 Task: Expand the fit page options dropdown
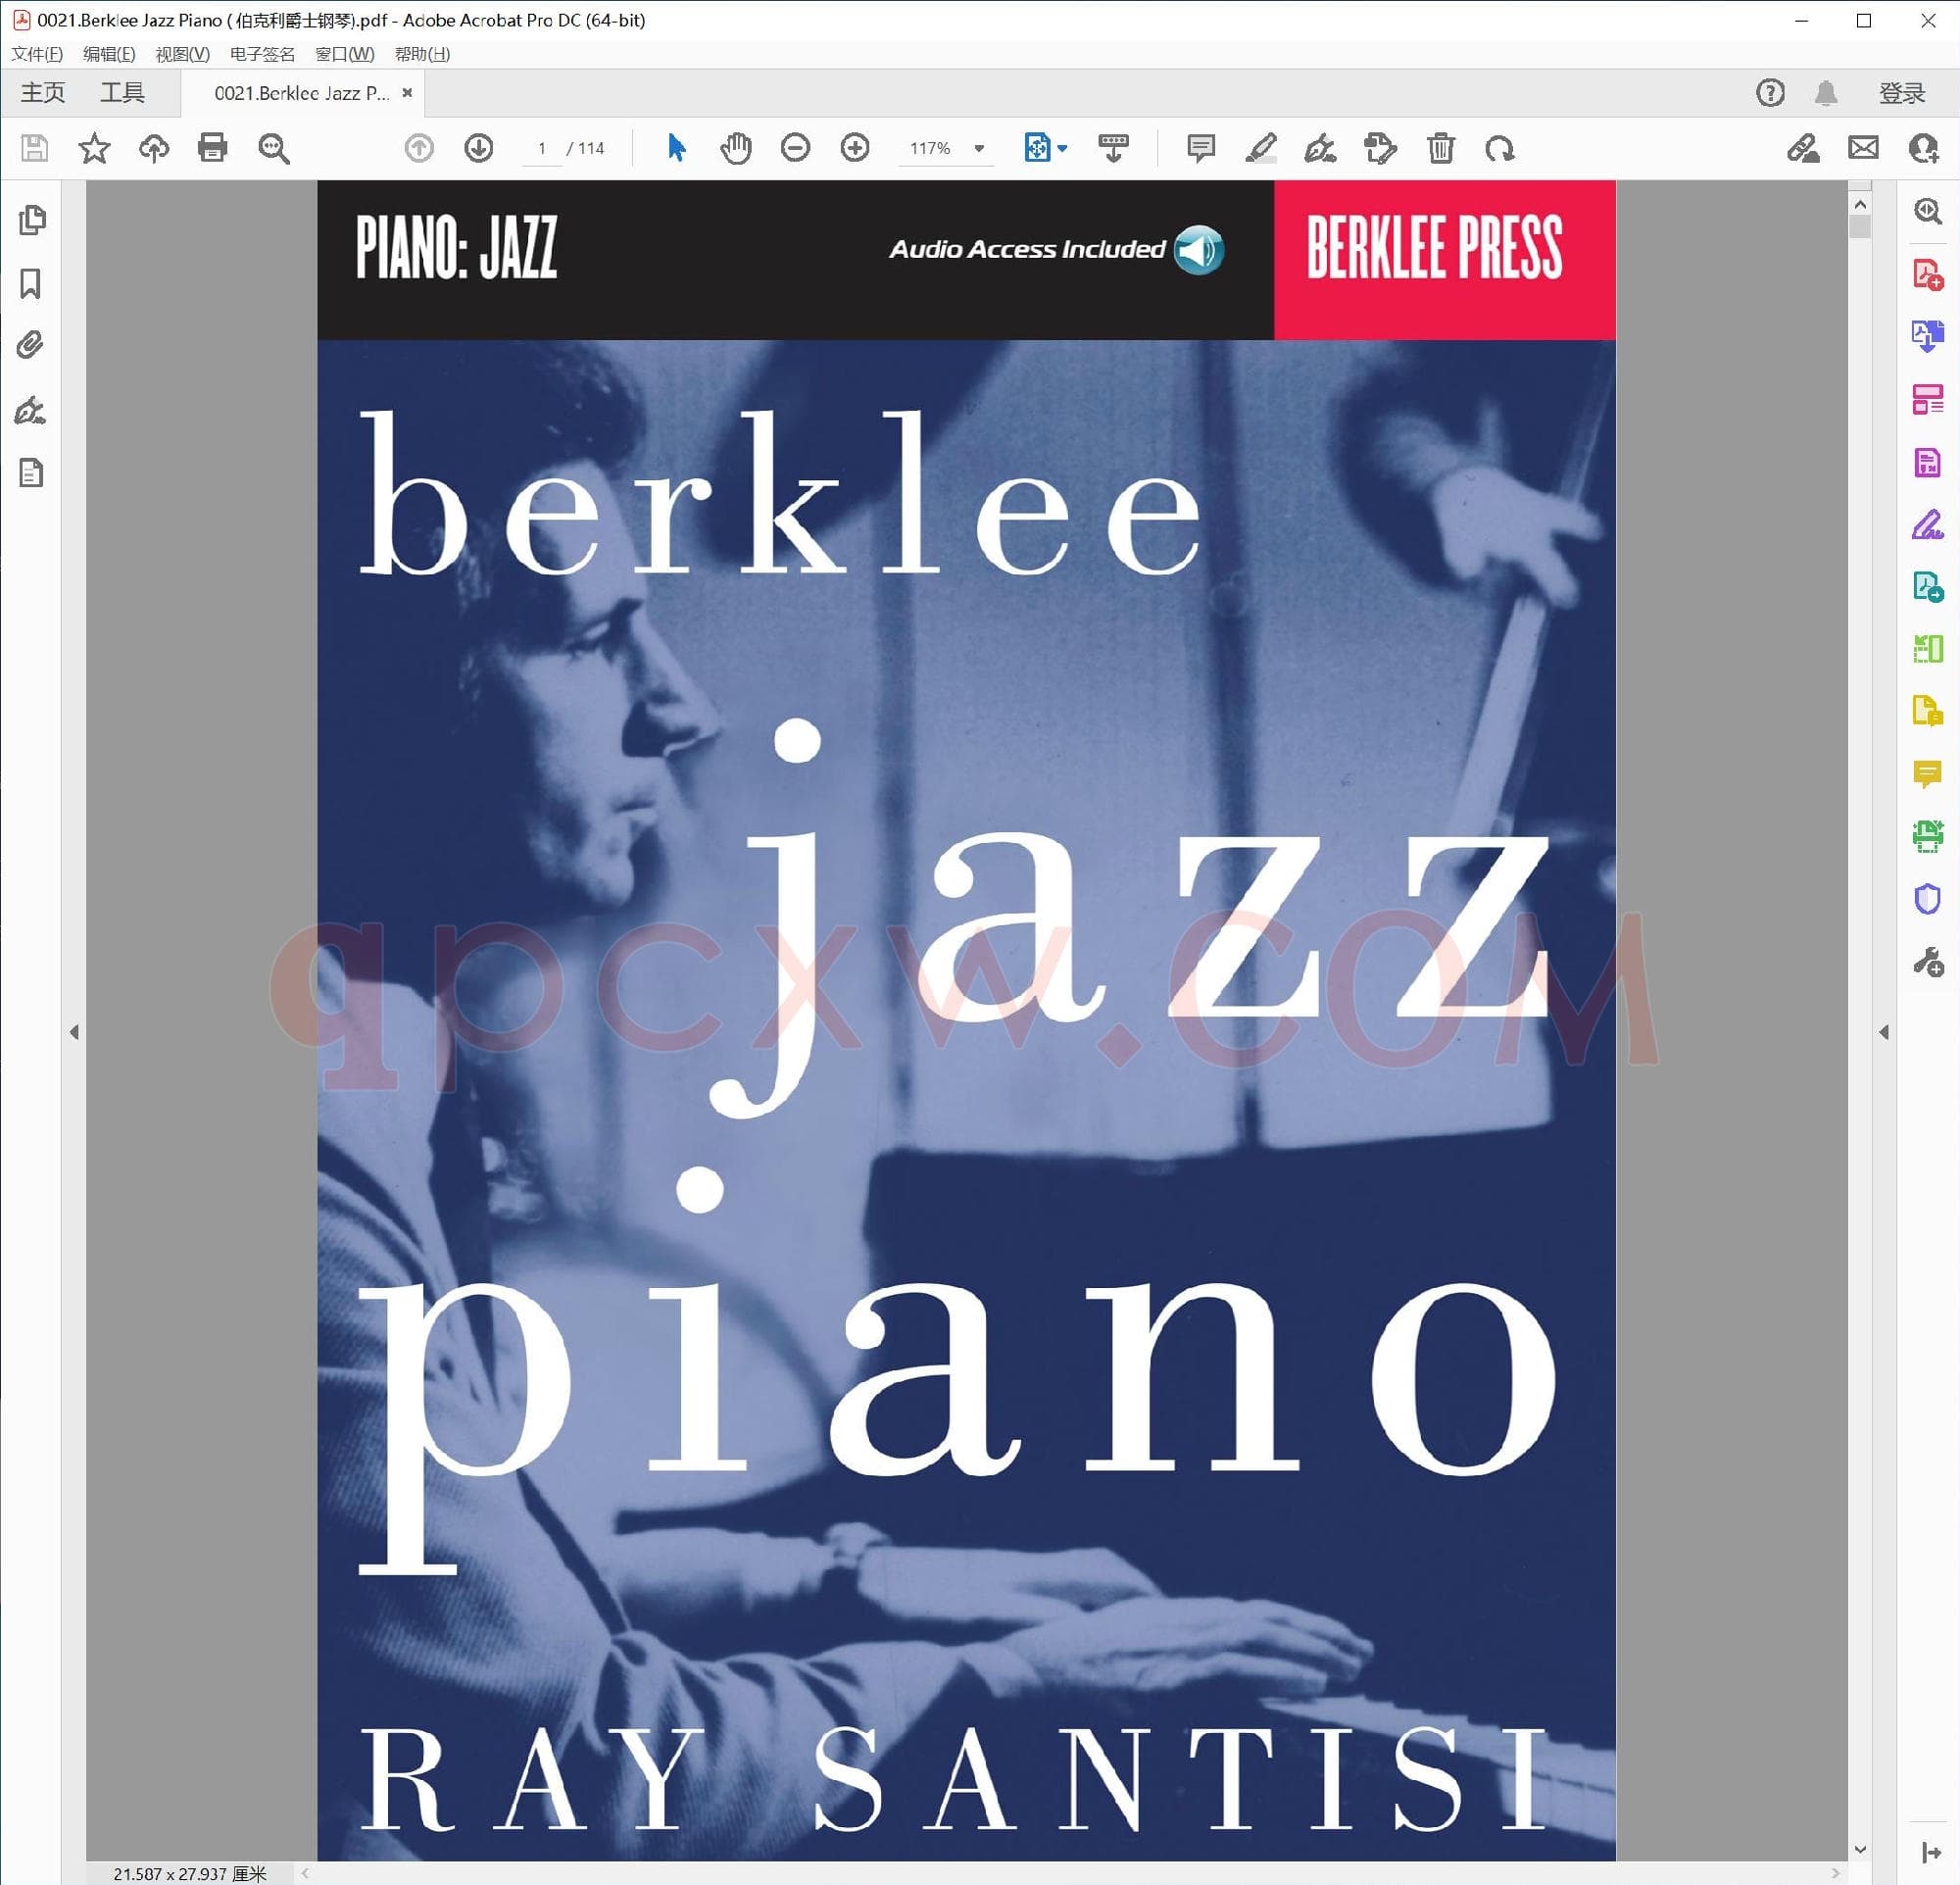1062,148
